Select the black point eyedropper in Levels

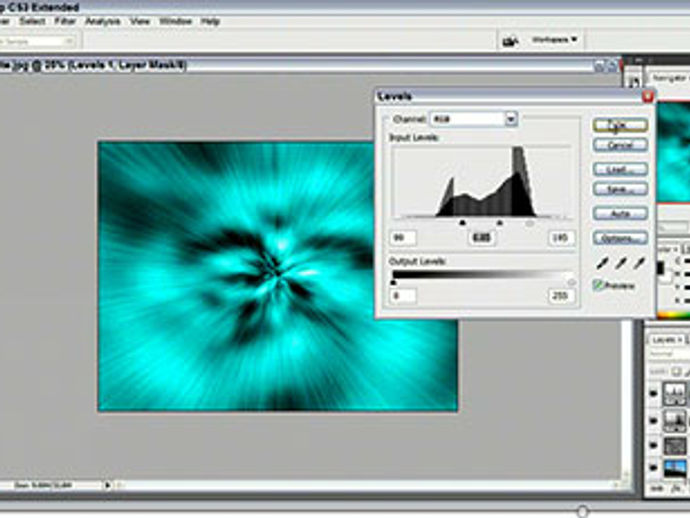click(602, 264)
